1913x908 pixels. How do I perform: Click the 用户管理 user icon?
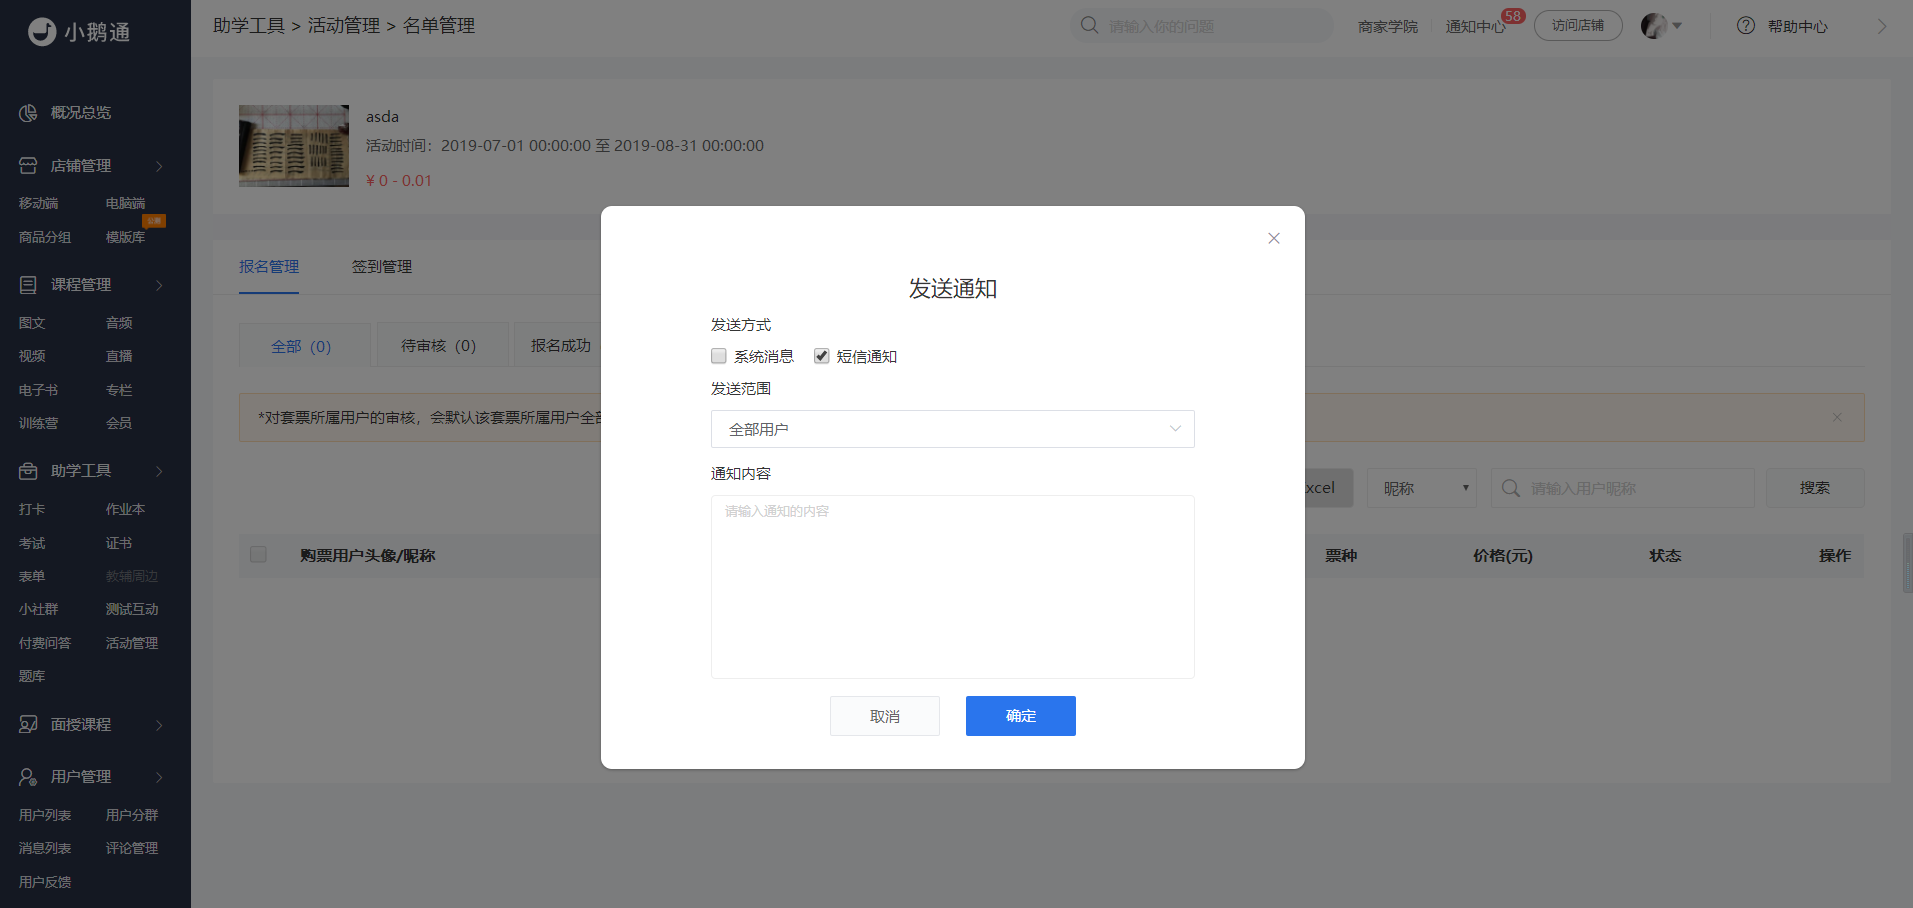(x=28, y=777)
